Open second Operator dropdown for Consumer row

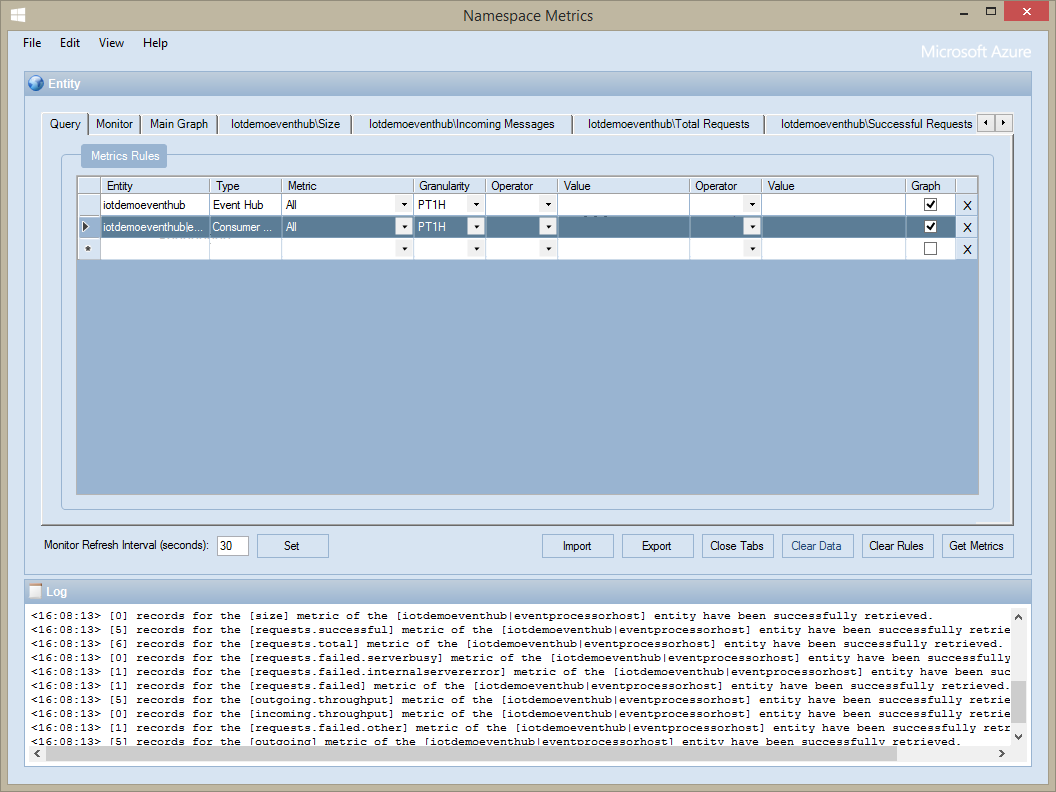click(x=752, y=227)
